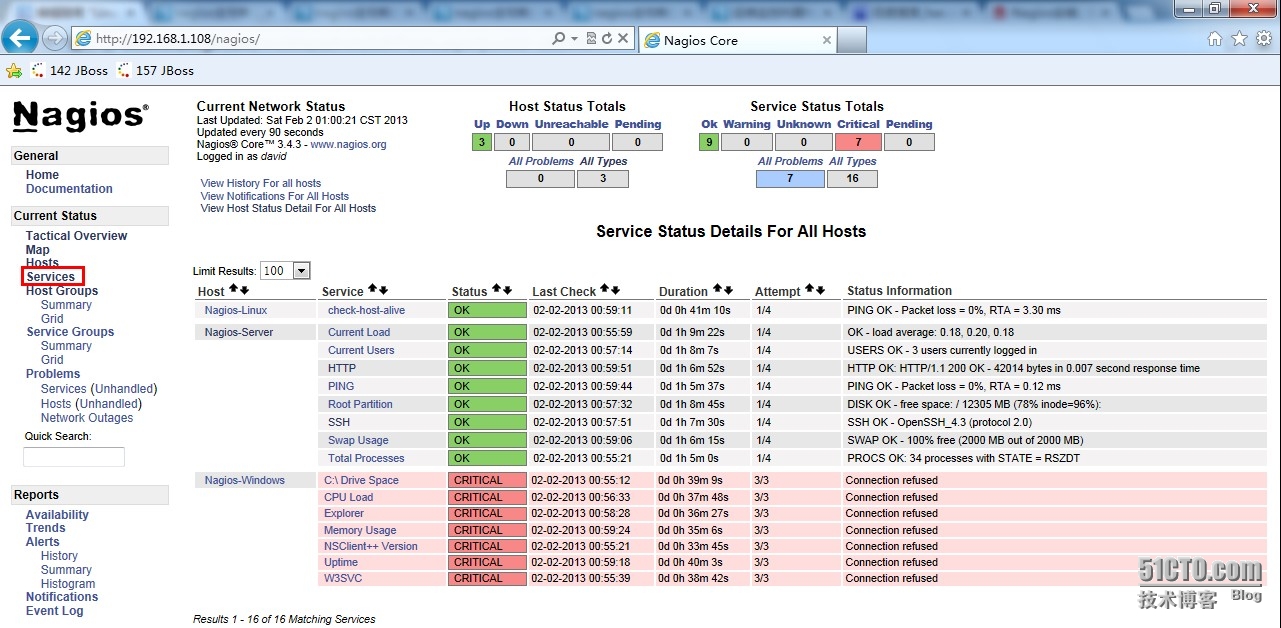Open Tactical Overview in sidebar
Image resolution: width=1281 pixels, height=628 pixels.
[x=77, y=236]
